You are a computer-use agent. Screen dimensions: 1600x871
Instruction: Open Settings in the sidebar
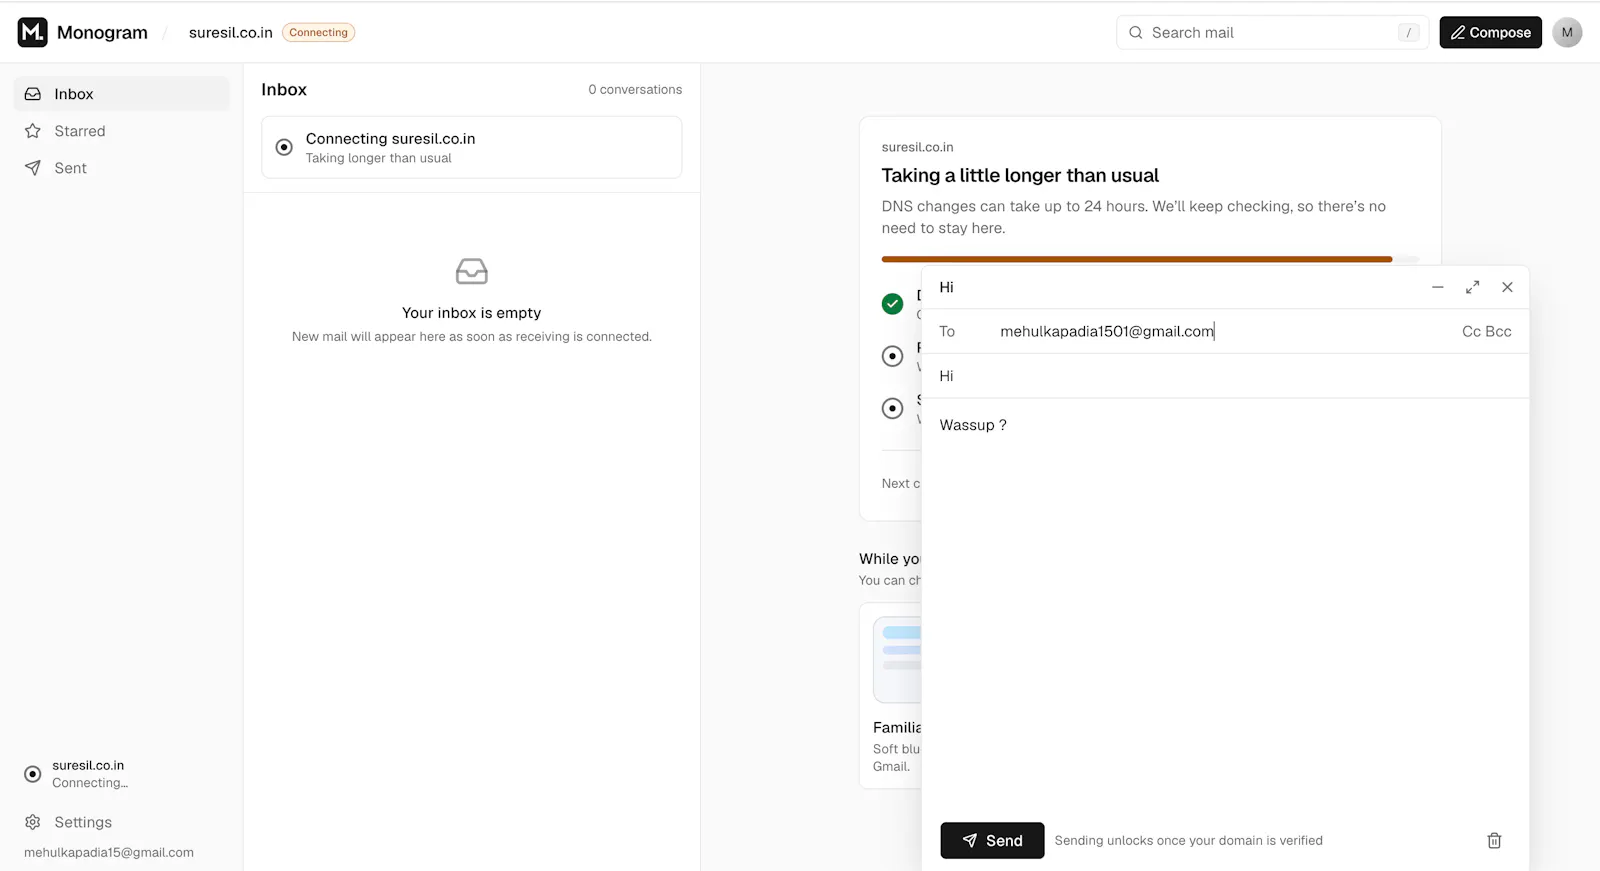pos(121,822)
